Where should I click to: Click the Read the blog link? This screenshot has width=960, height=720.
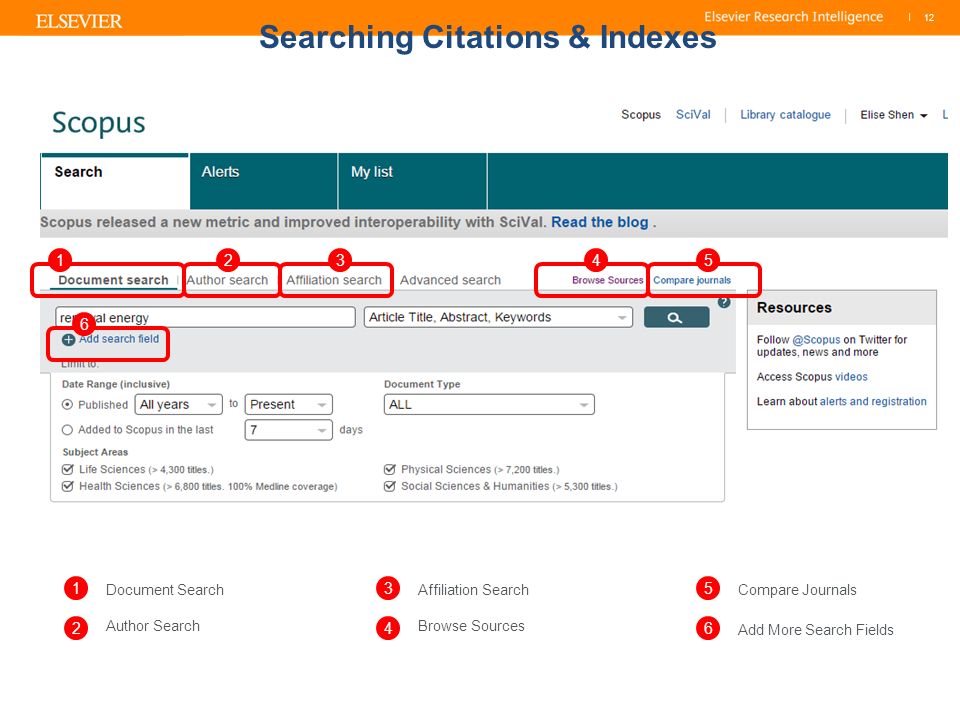tap(600, 222)
